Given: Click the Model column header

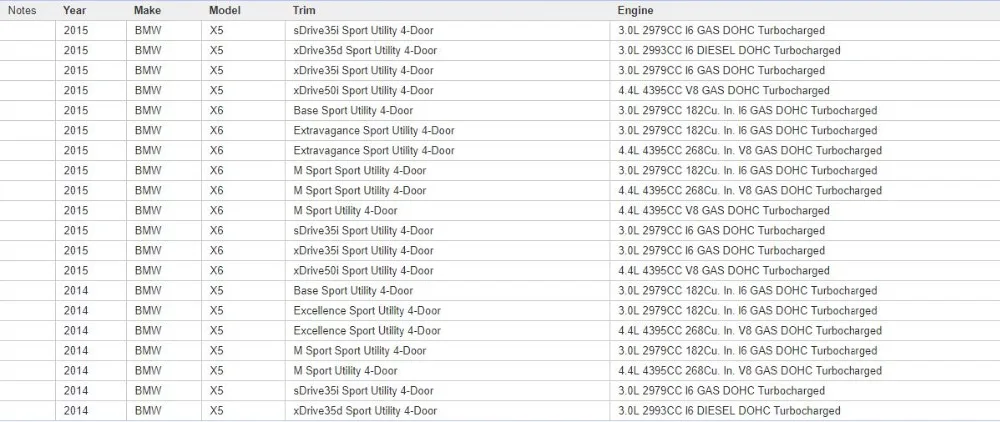Looking at the screenshot, I should coord(223,10).
